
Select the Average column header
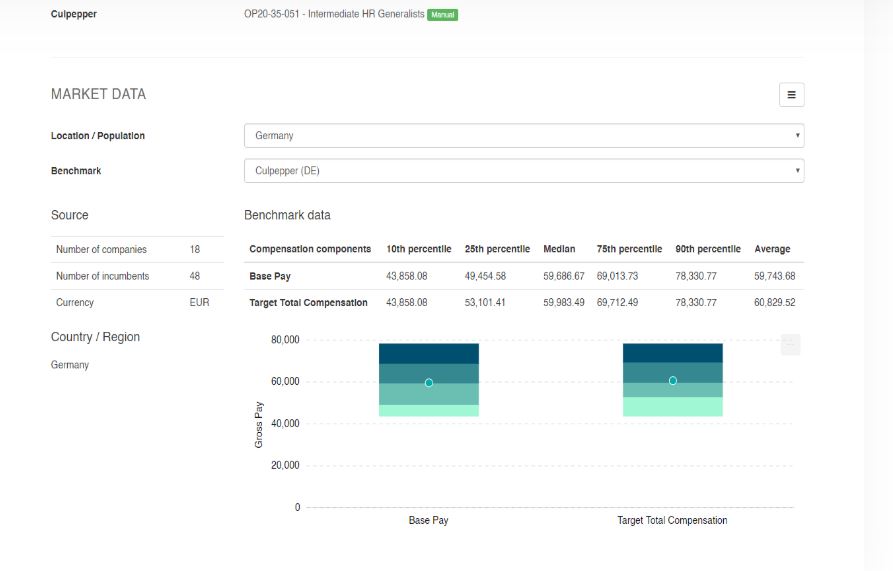pos(772,249)
